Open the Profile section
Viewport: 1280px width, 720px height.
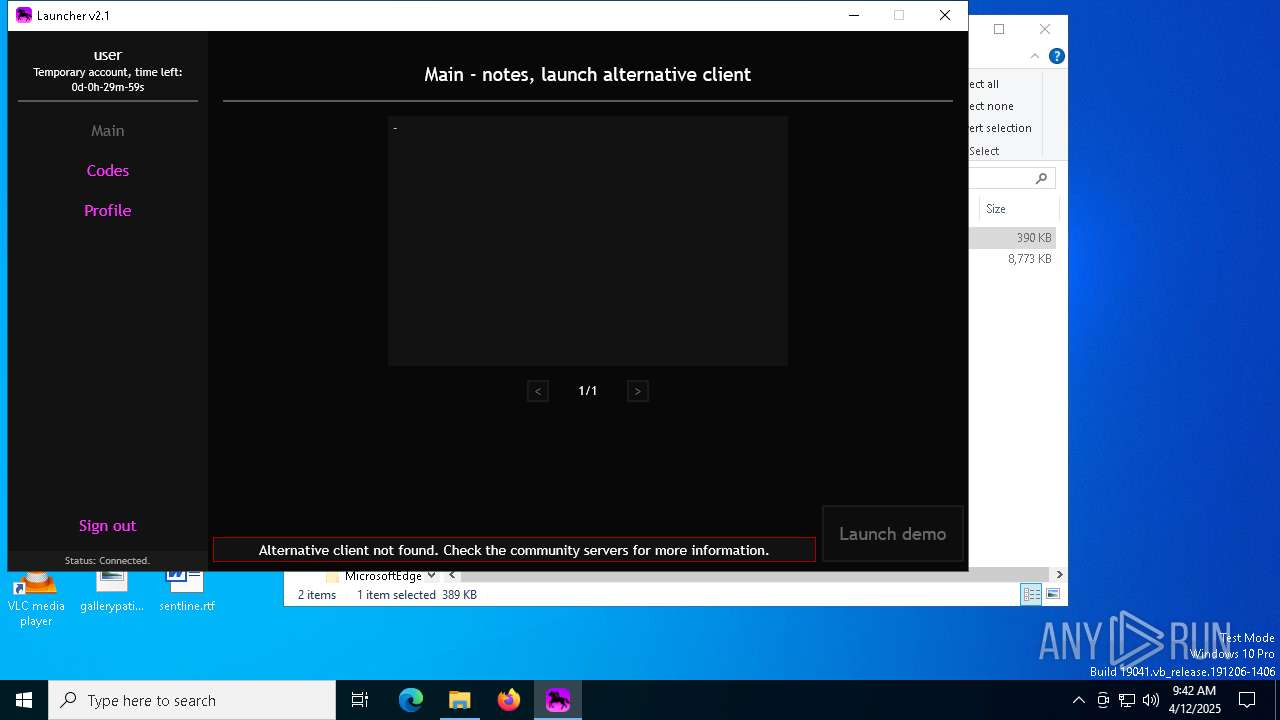click(x=108, y=211)
